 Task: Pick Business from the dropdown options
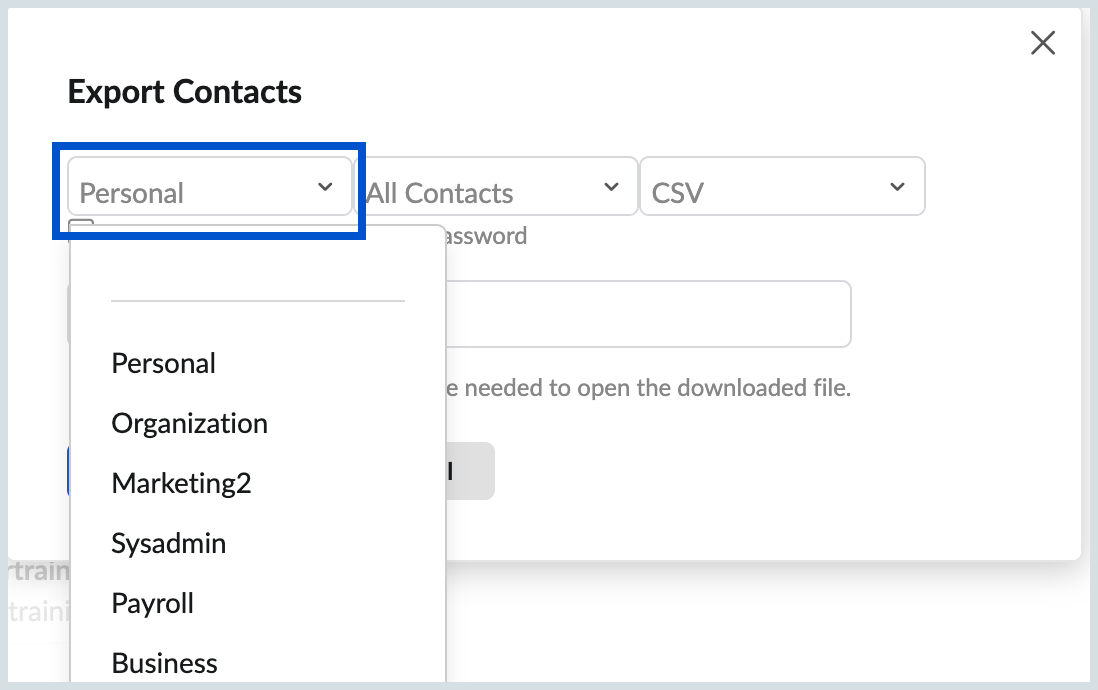tap(164, 662)
